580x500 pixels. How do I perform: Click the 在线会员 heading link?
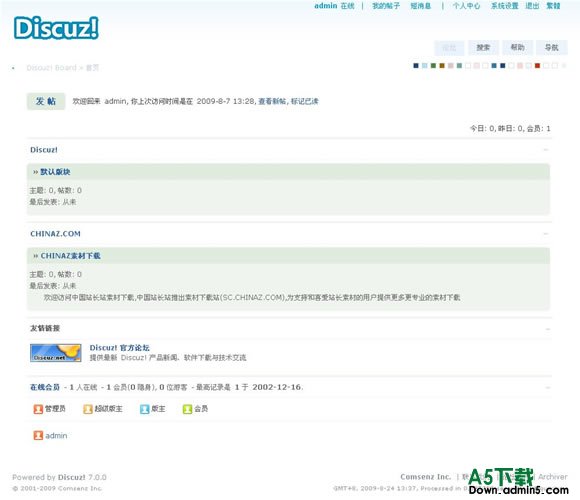(x=45, y=387)
